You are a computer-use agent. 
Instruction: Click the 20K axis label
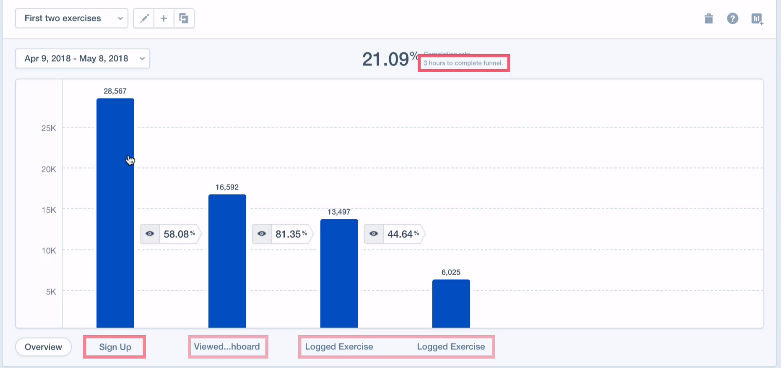[49, 169]
